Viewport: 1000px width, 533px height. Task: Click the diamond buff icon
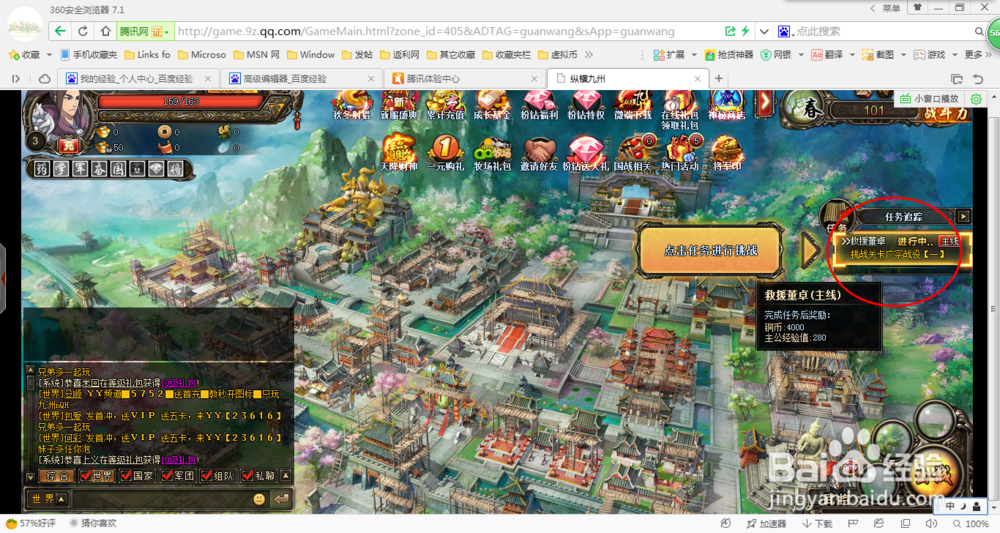pyautogui.click(x=157, y=169)
